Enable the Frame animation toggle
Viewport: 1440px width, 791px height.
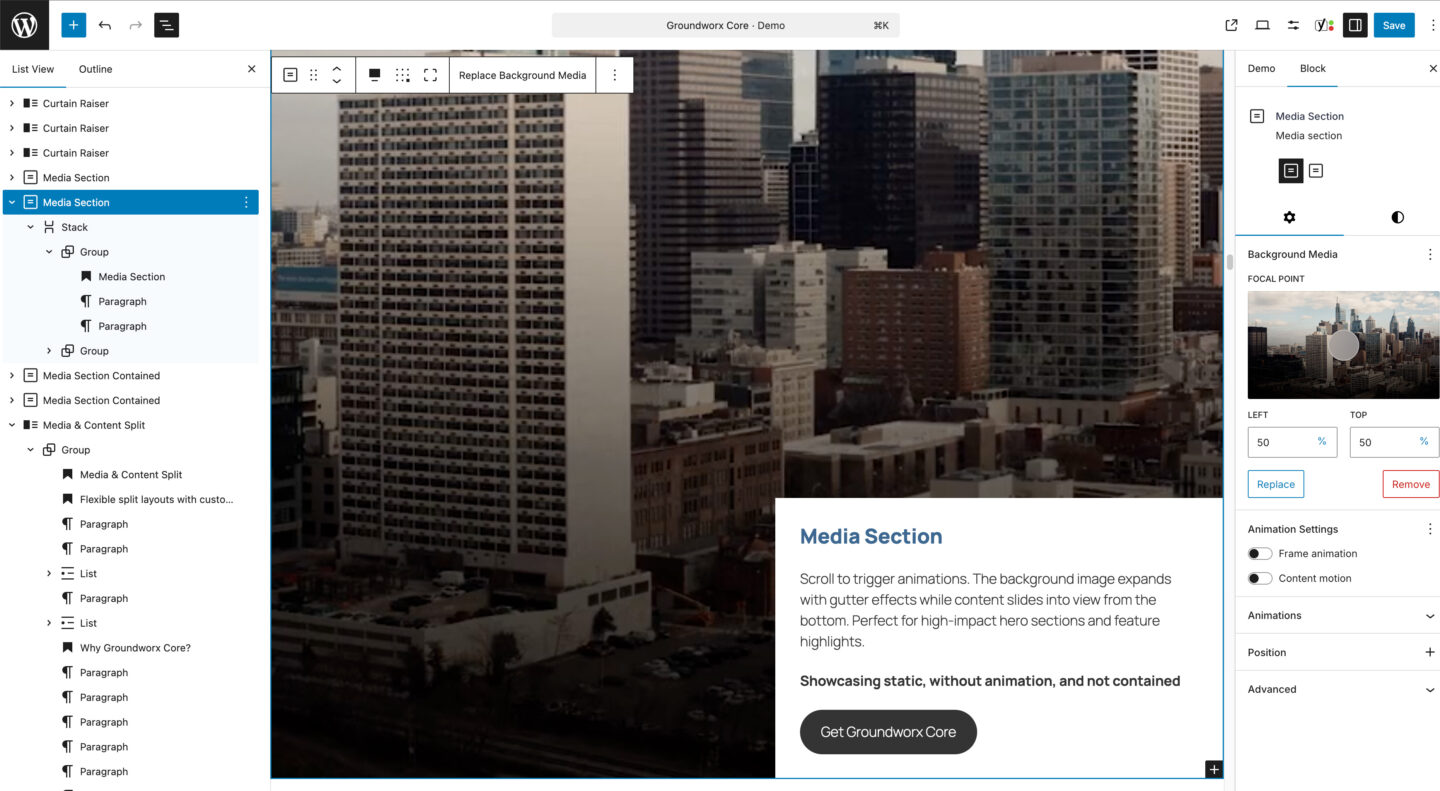(1260, 554)
